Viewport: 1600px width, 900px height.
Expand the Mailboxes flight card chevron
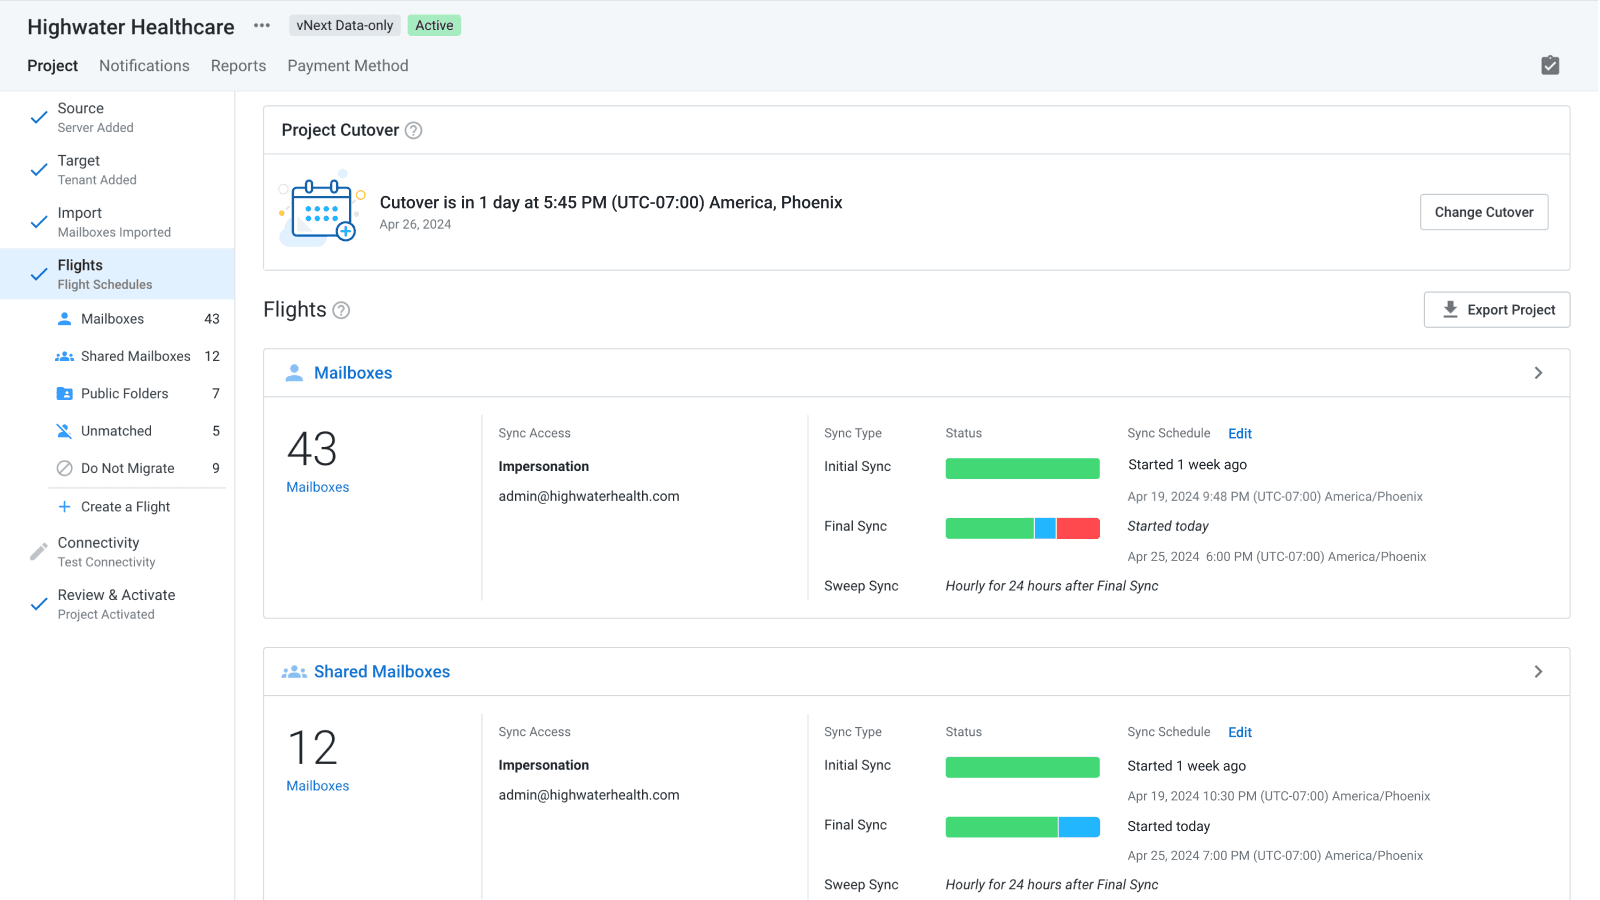(x=1538, y=373)
